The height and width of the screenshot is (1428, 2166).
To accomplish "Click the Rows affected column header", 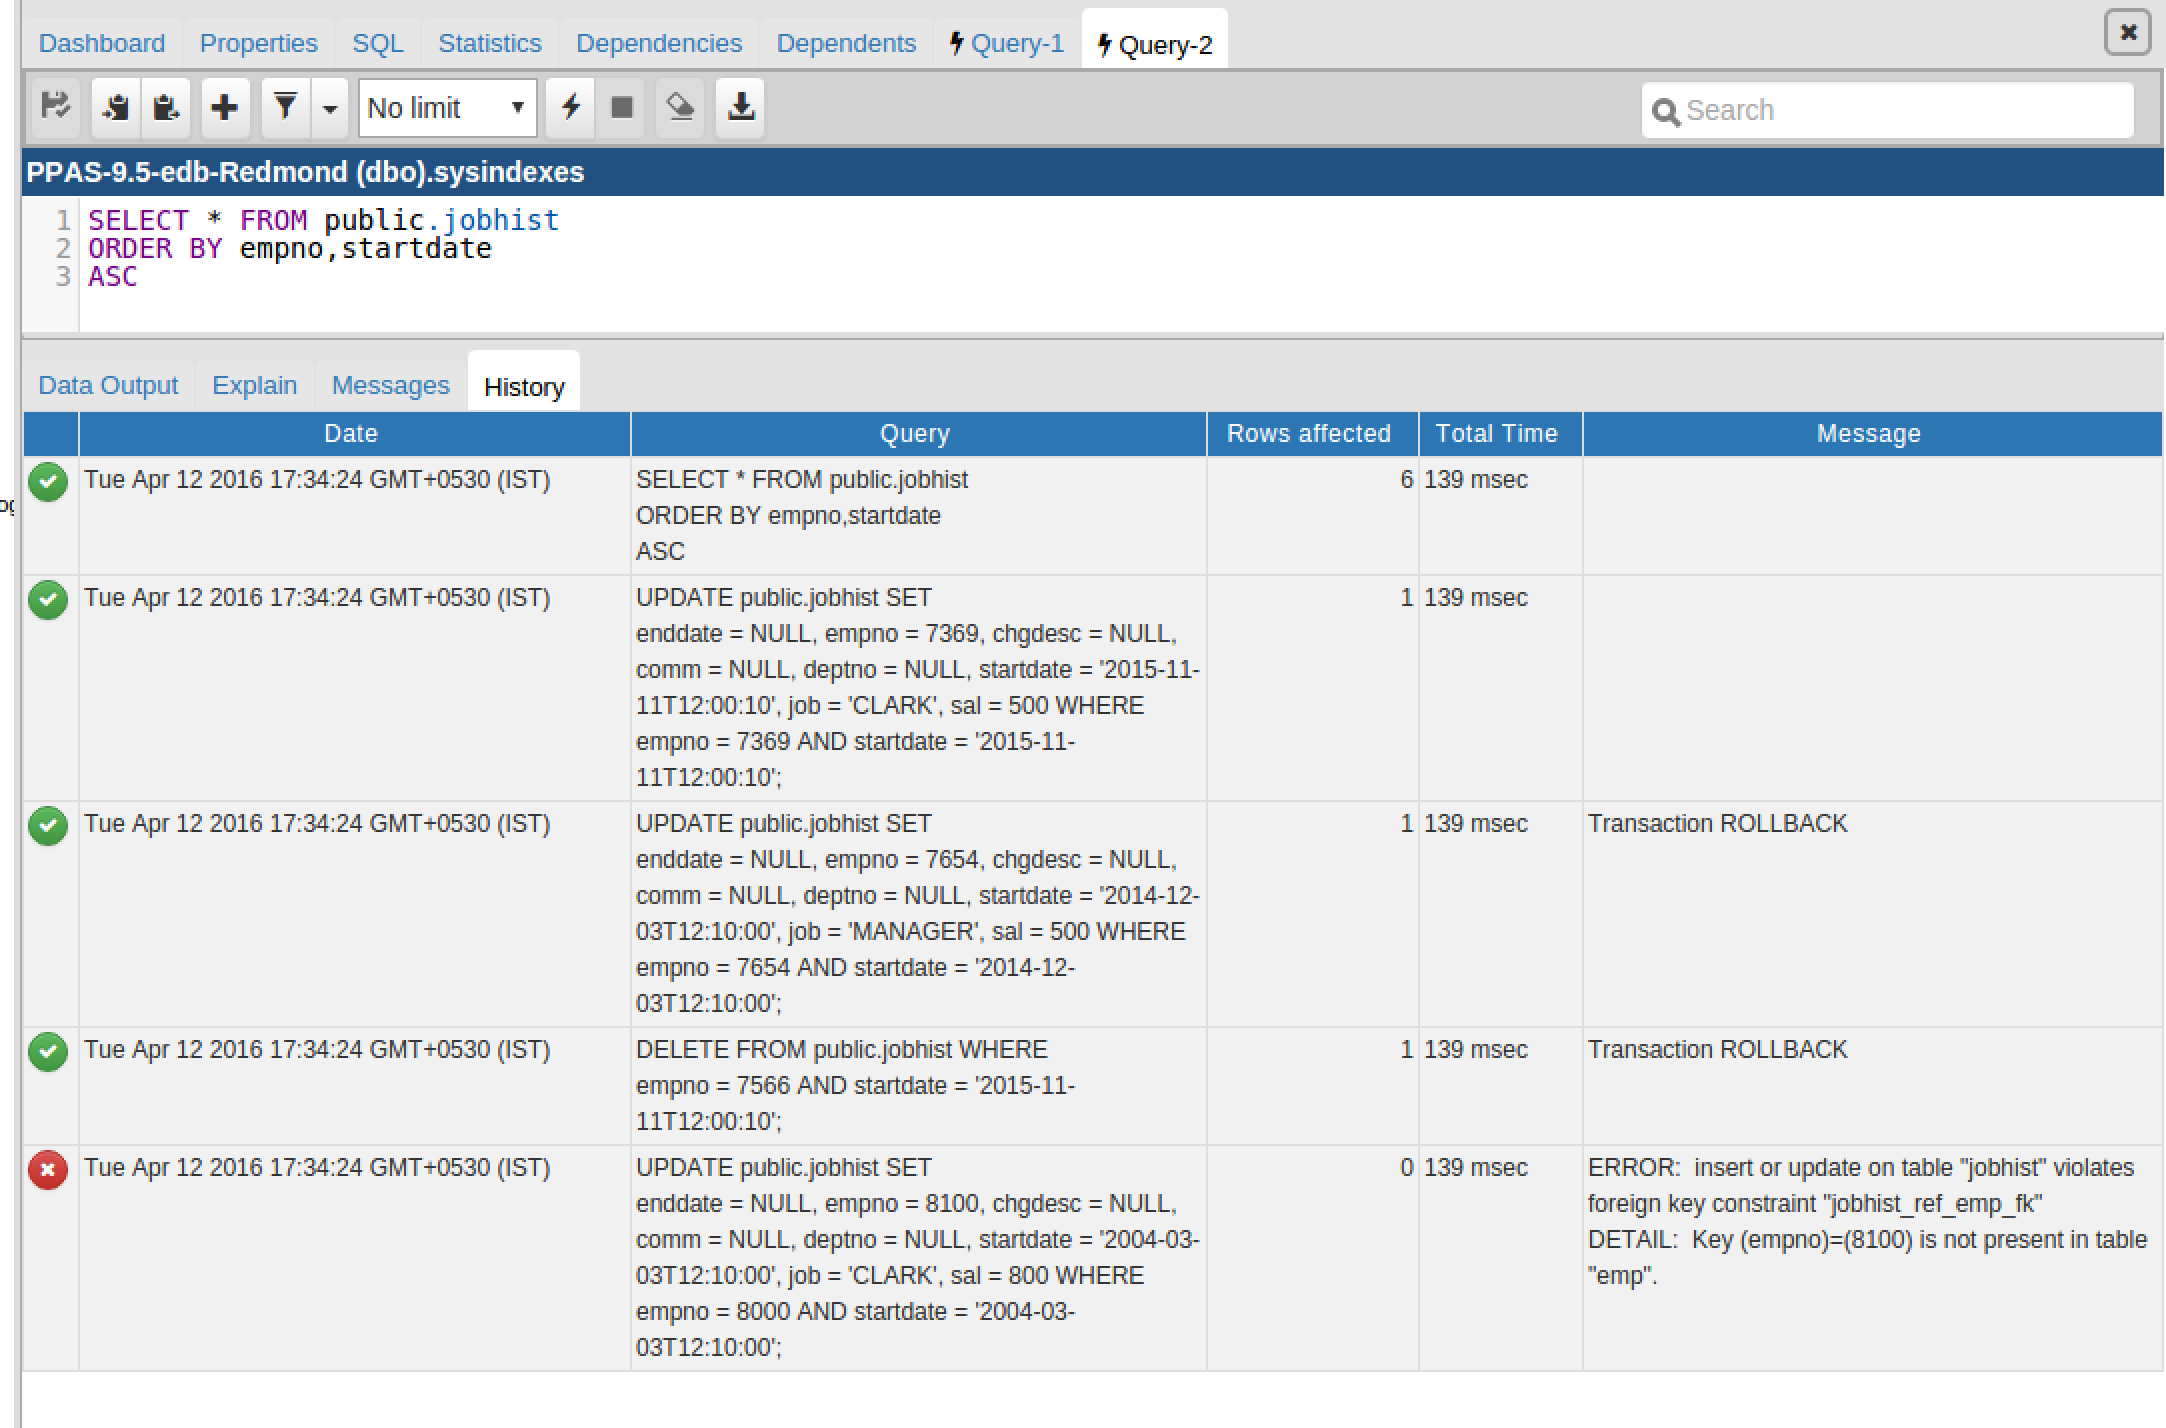I will pos(1308,434).
